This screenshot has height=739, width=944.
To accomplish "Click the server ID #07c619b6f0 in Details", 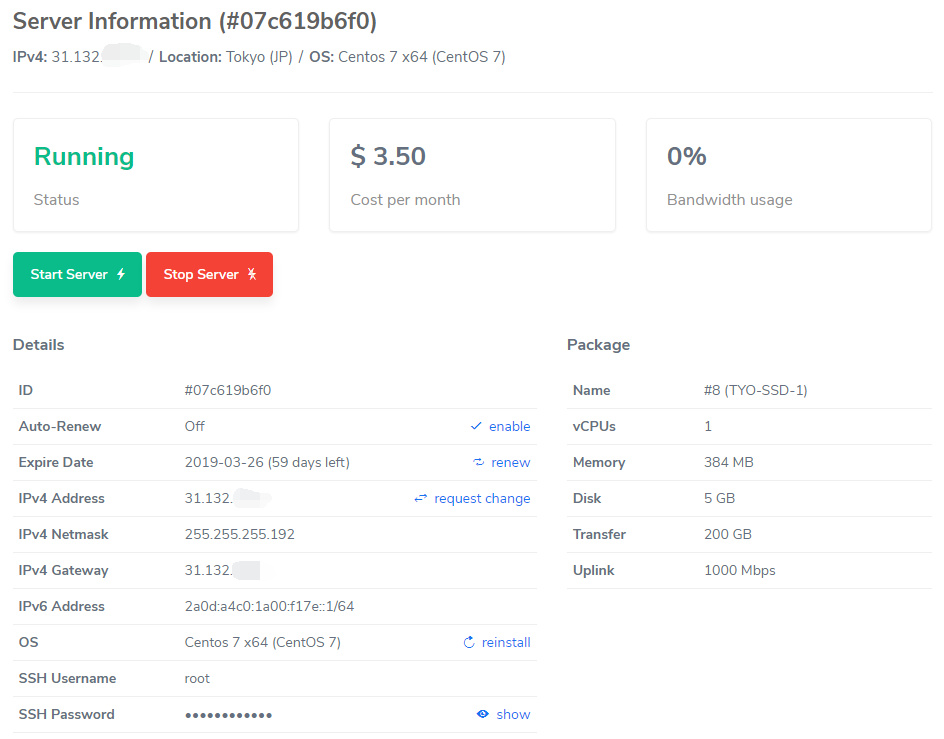I will coord(228,391).
